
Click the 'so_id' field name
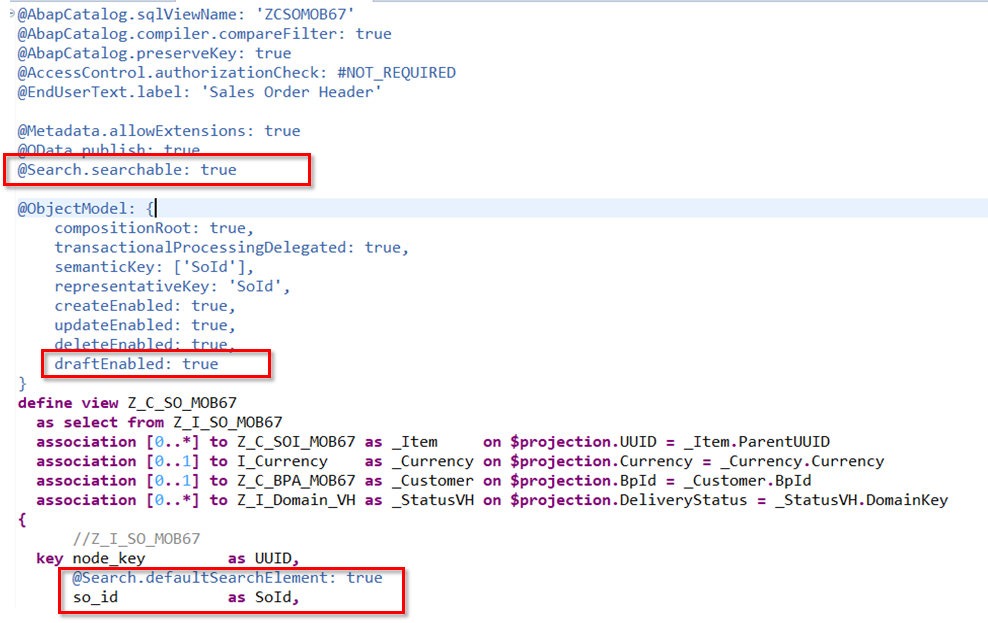pos(95,597)
